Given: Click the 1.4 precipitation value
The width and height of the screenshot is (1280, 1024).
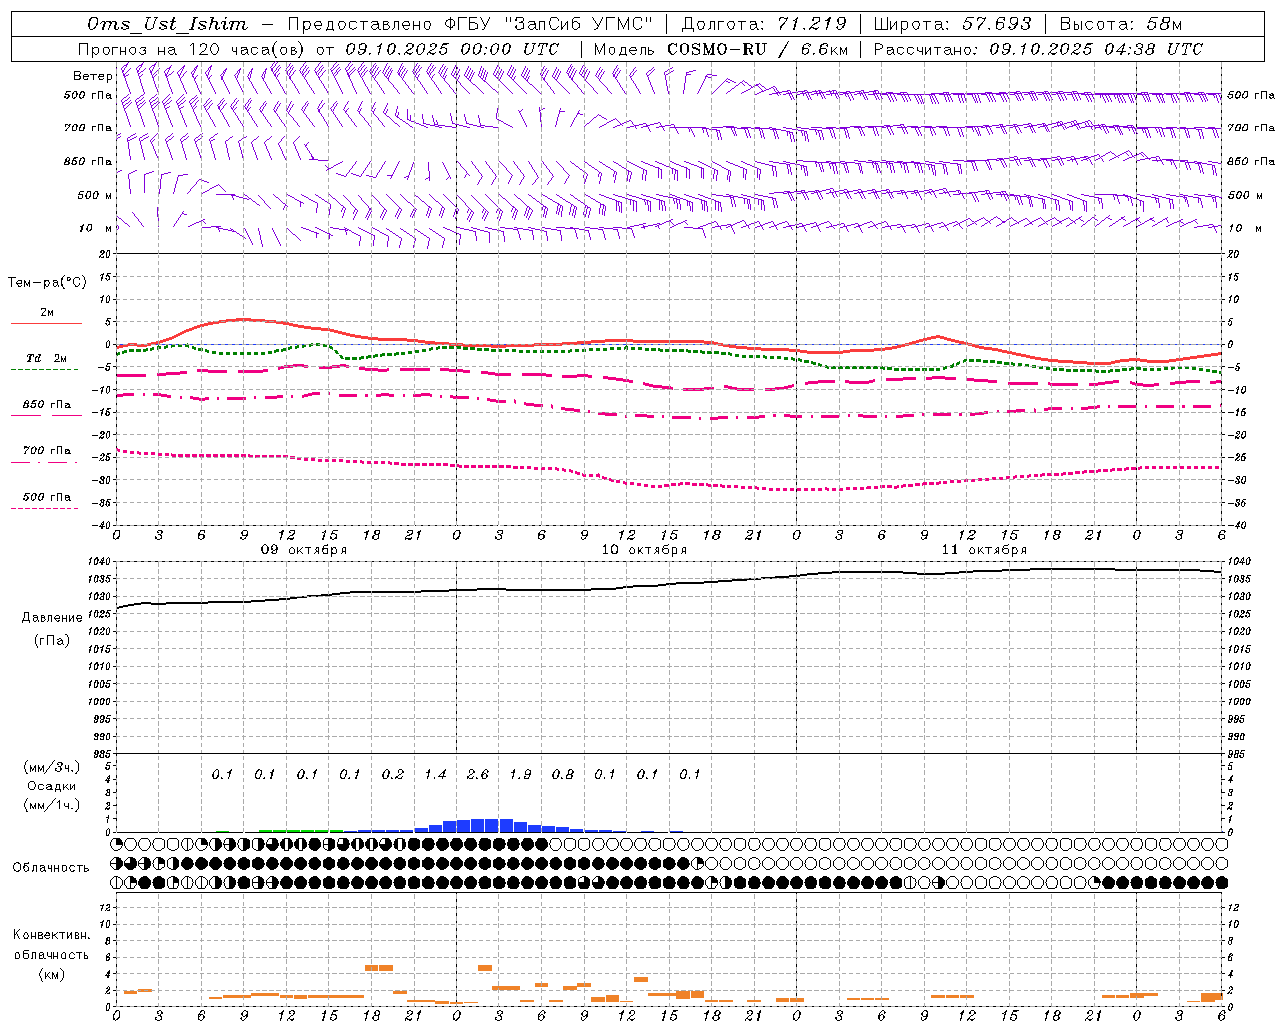Looking at the screenshot, I should pos(435,775).
